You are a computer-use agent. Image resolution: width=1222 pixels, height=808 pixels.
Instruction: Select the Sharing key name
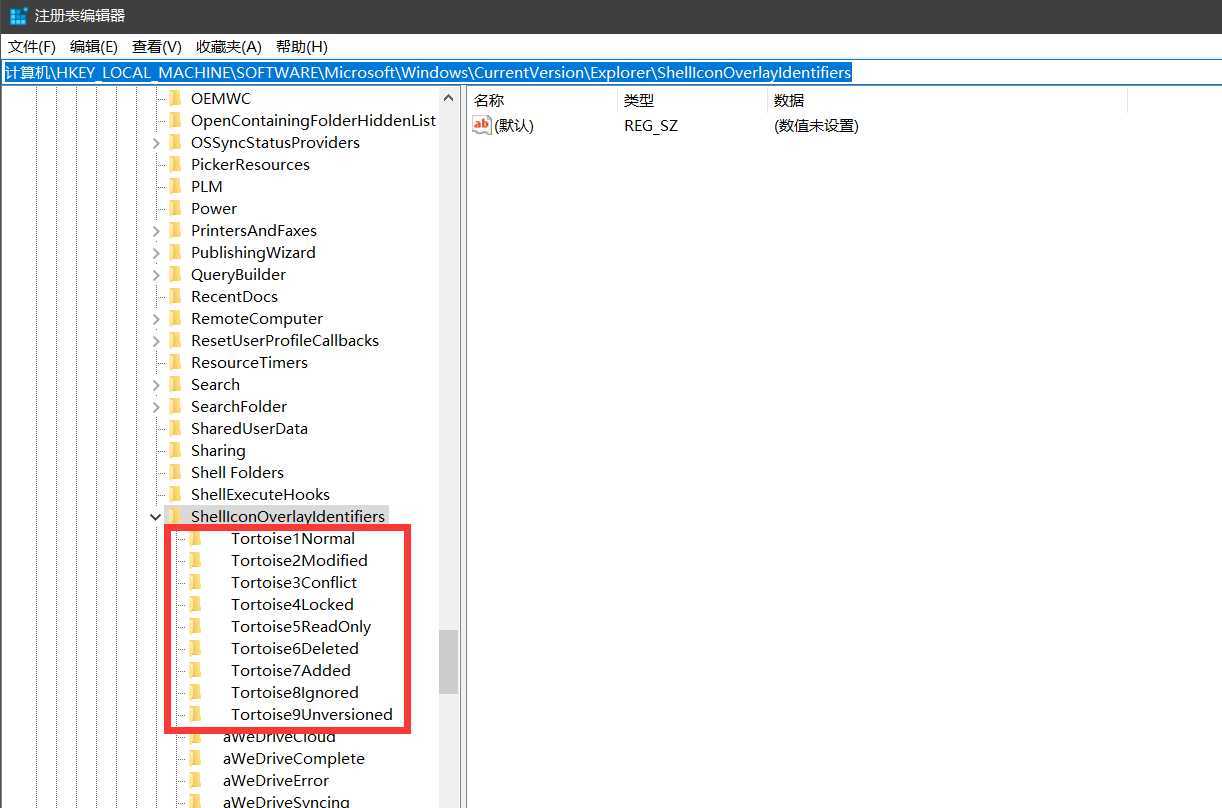click(218, 450)
